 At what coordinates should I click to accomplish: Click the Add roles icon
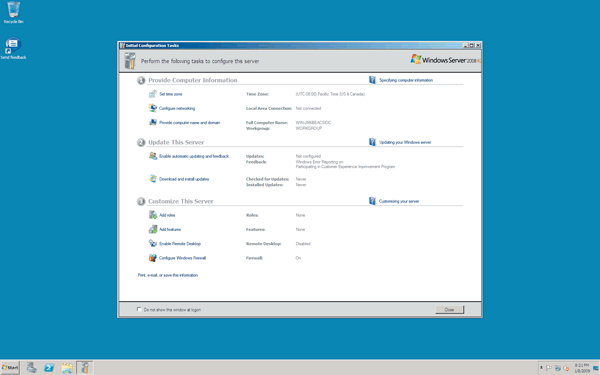click(153, 215)
